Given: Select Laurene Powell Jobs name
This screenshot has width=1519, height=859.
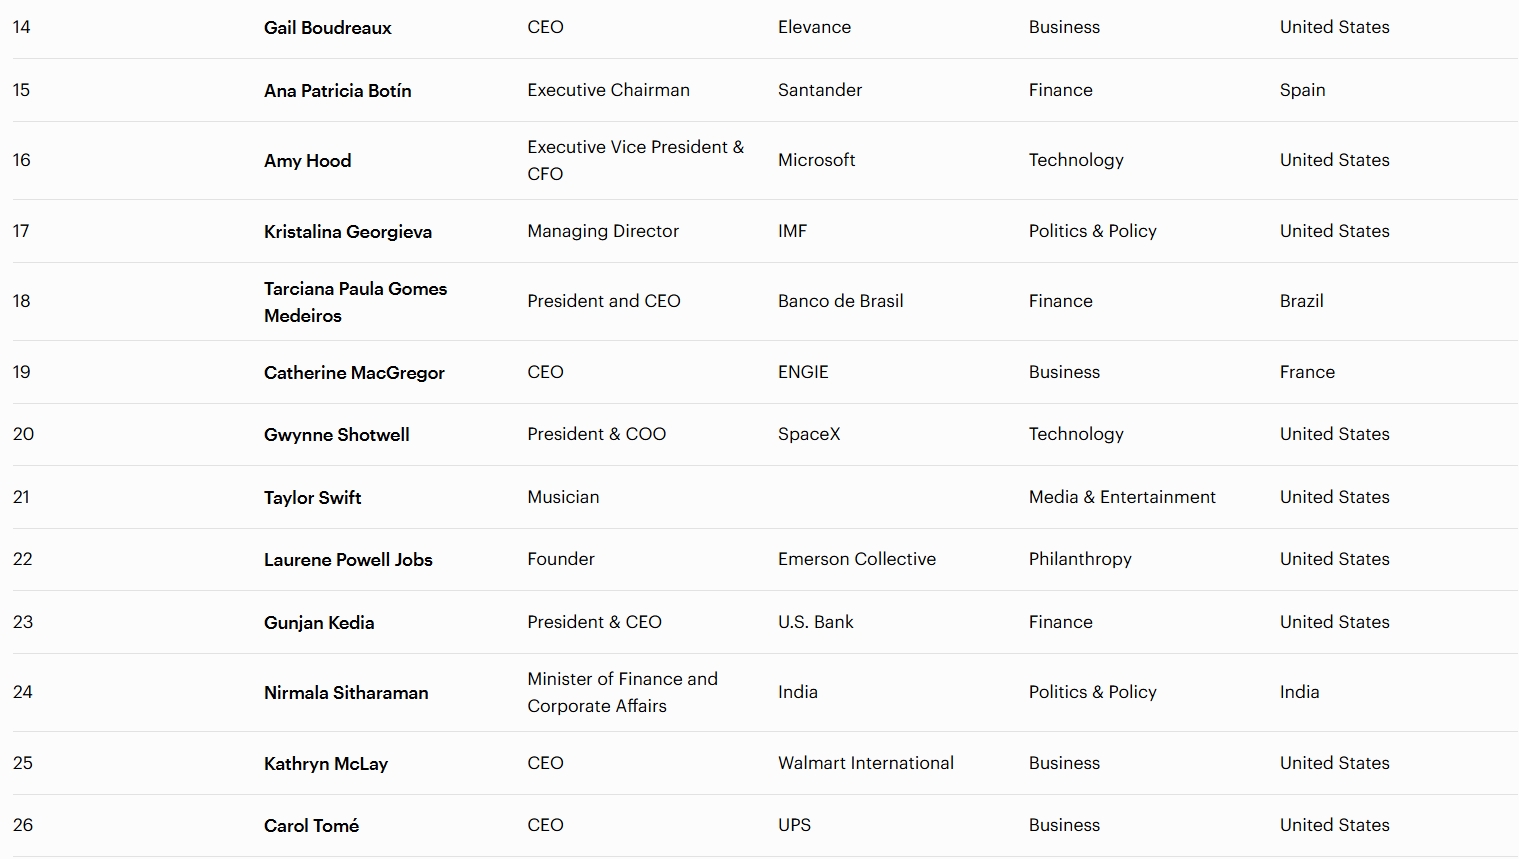Looking at the screenshot, I should (x=348, y=560).
